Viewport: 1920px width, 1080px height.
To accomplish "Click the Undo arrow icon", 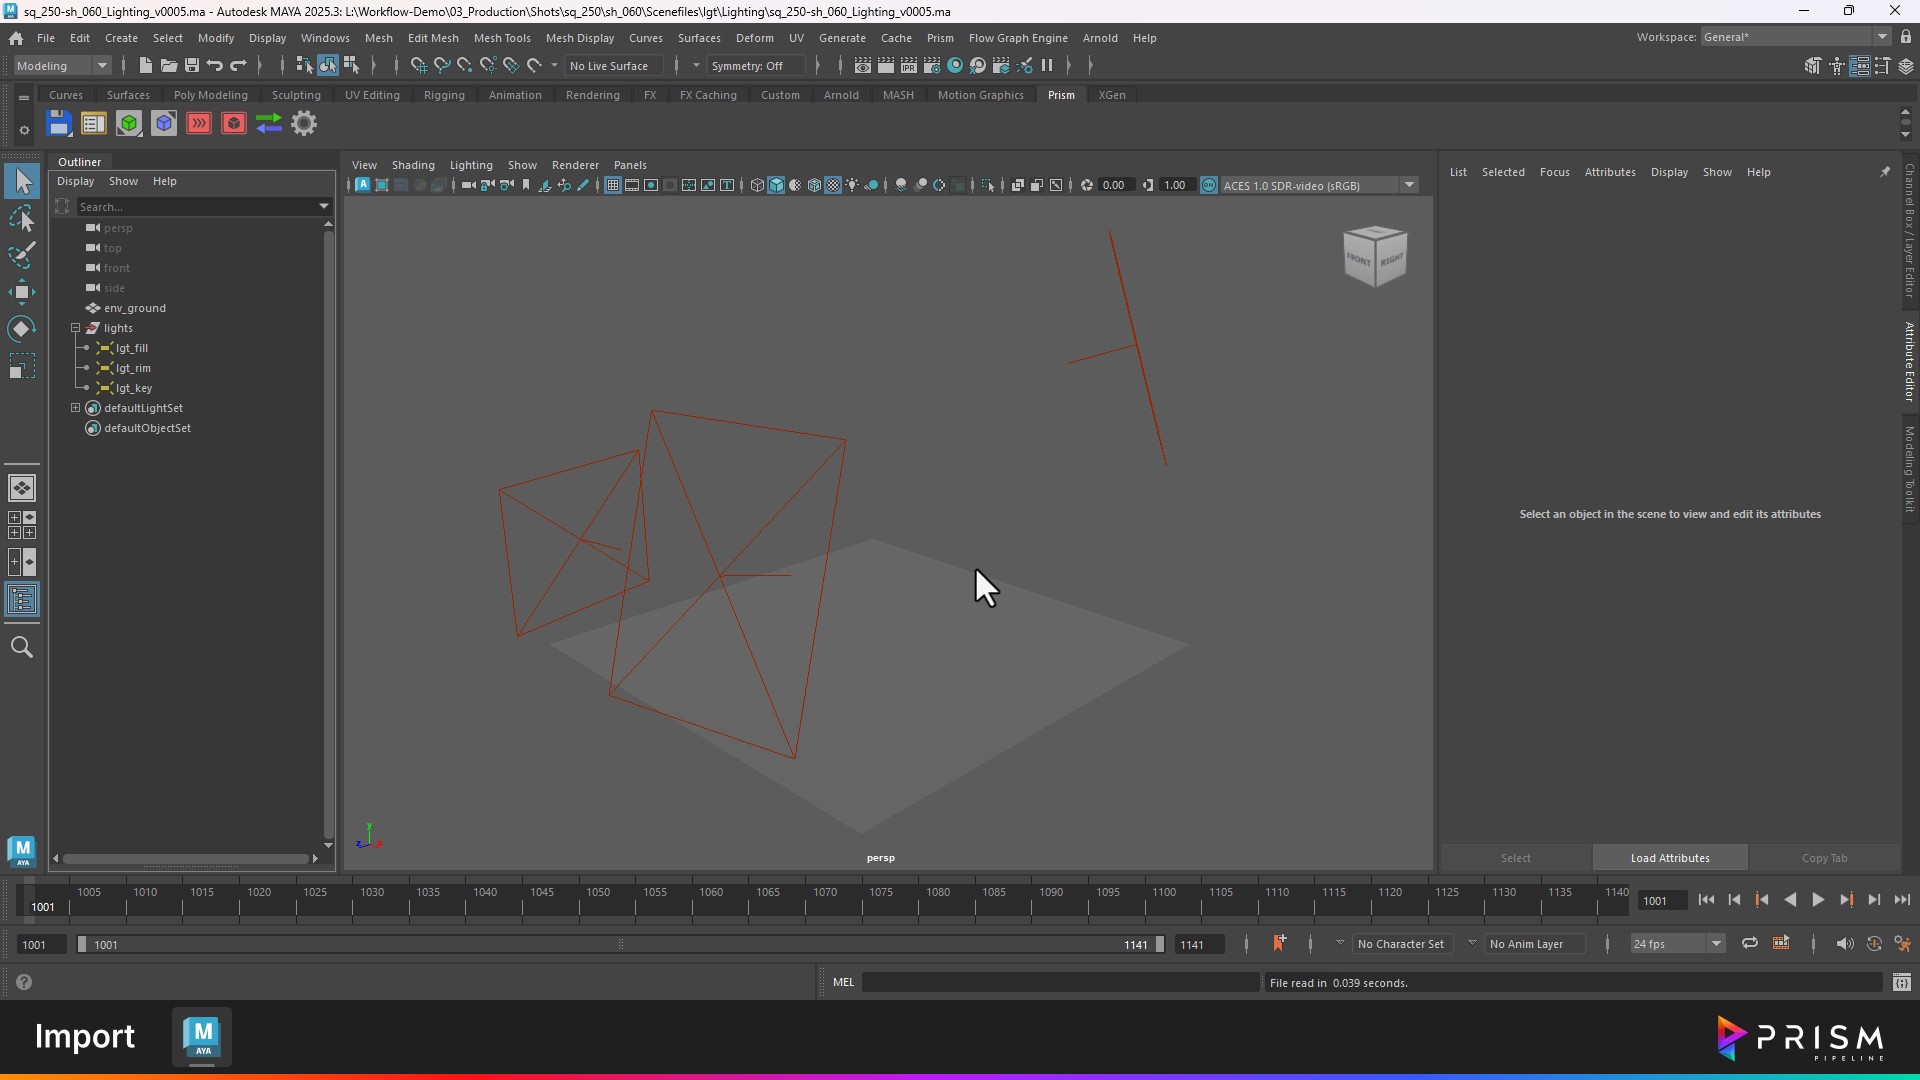I will pyautogui.click(x=214, y=66).
